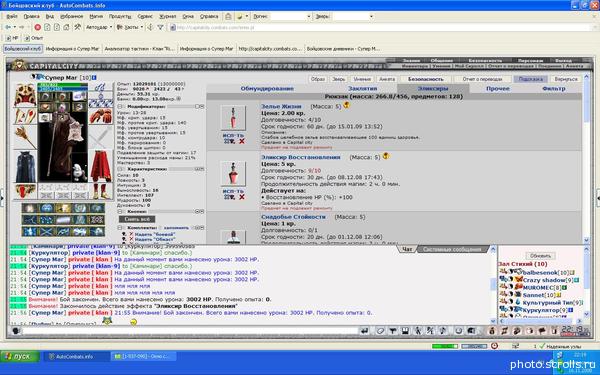The image size is (600, 375).
Task: Open the Системные сообщения chat tab
Action: [x=452, y=249]
